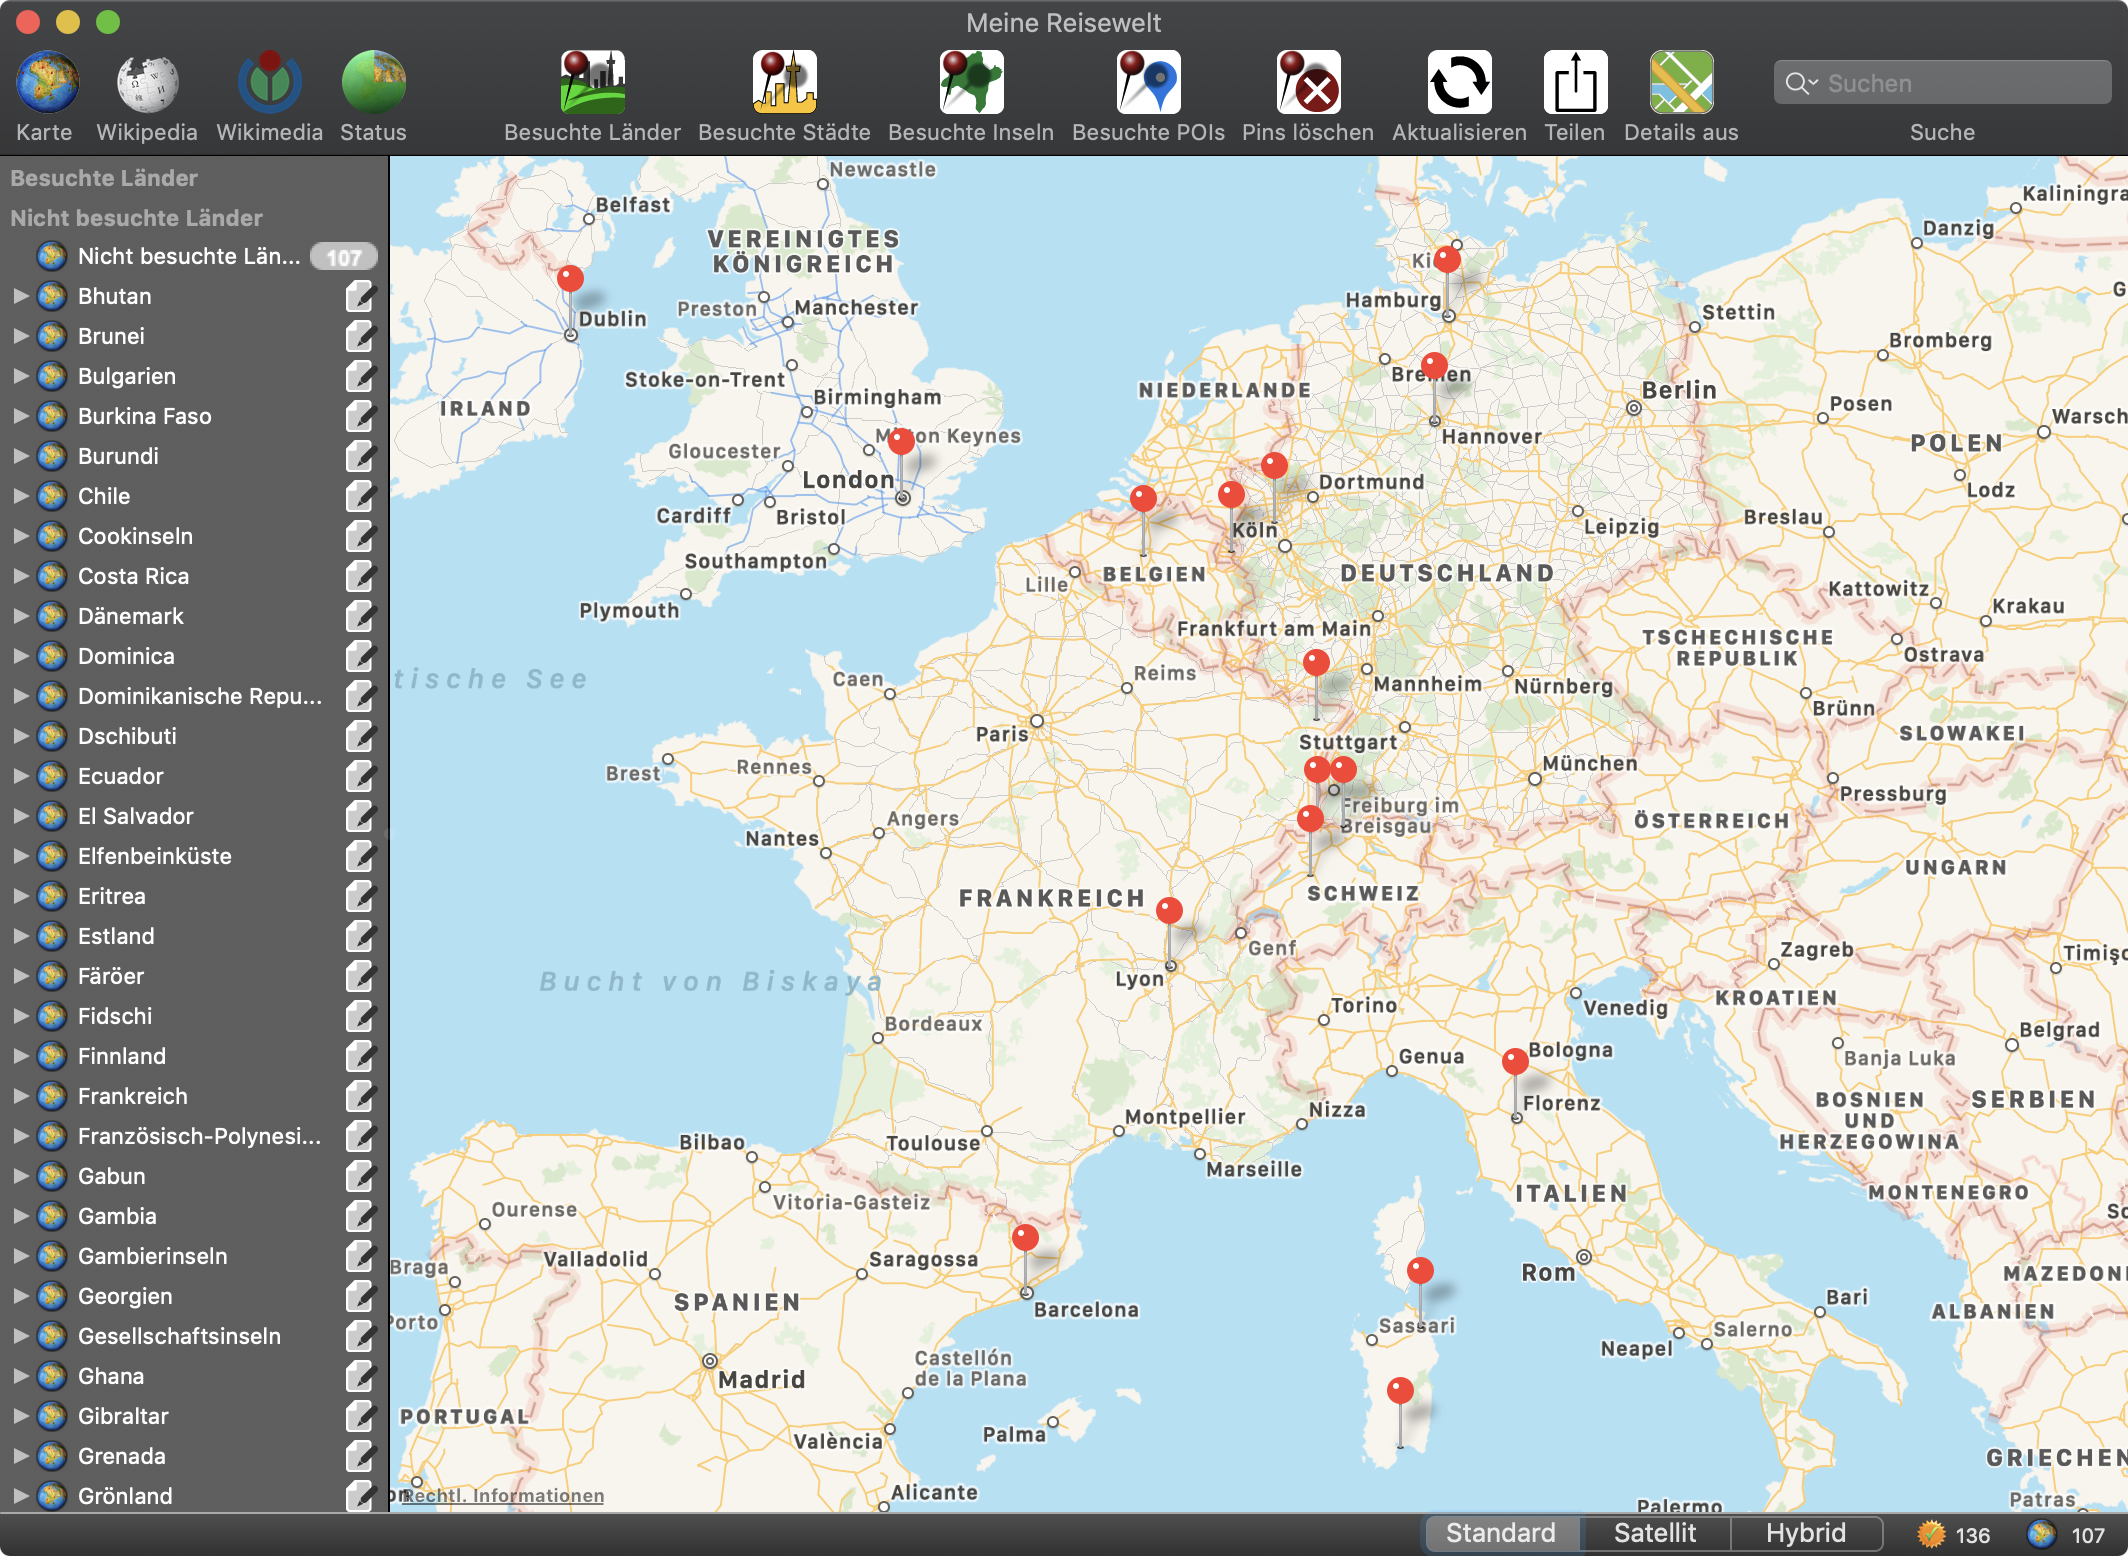The height and width of the screenshot is (1556, 2128).
Task: Click edit icon for Dänemark
Action: (360, 616)
